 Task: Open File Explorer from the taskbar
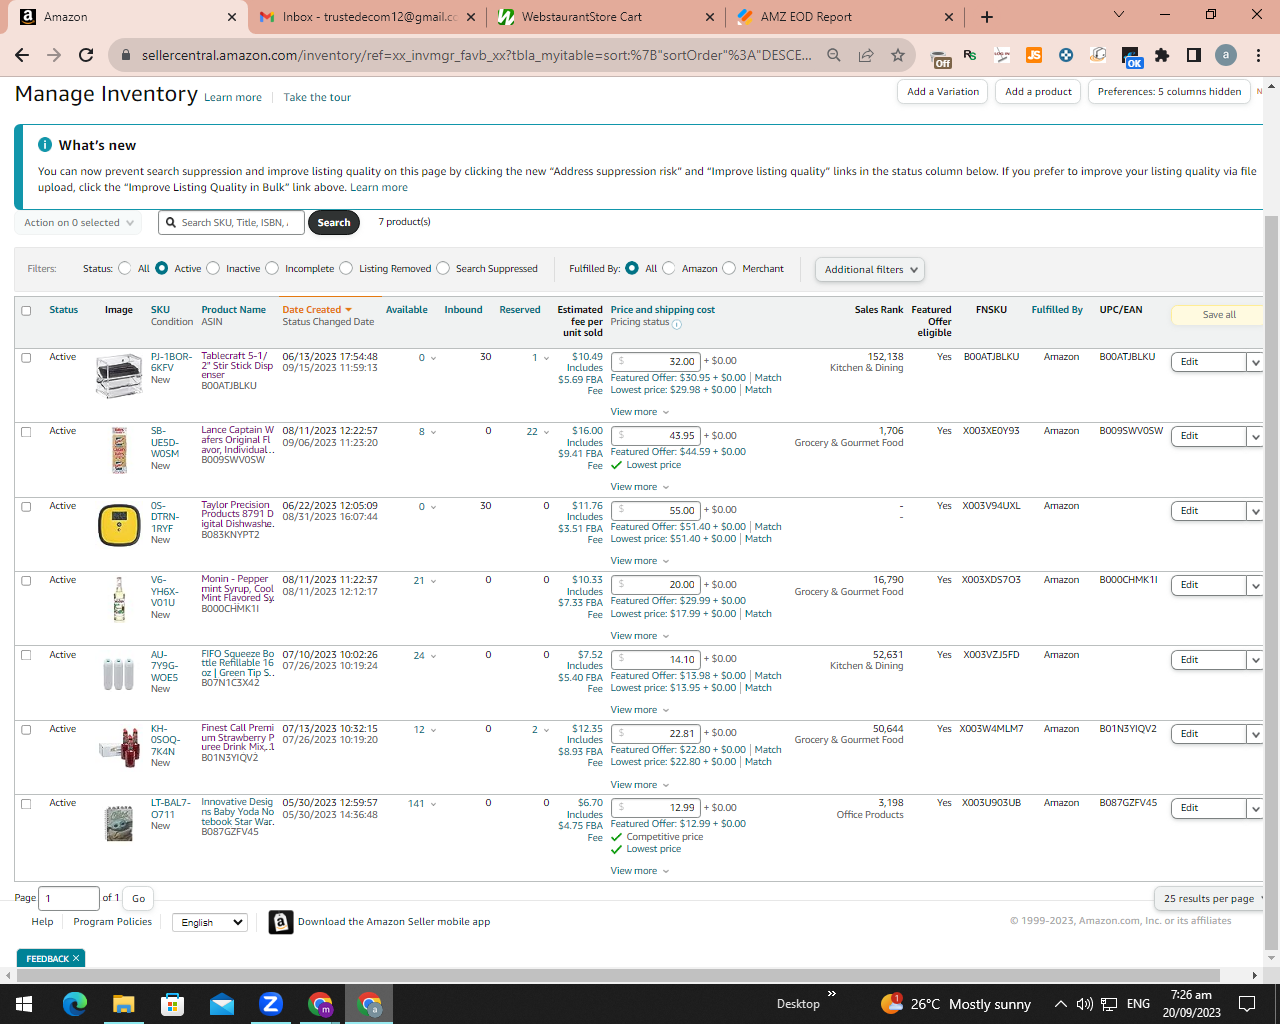(124, 1004)
